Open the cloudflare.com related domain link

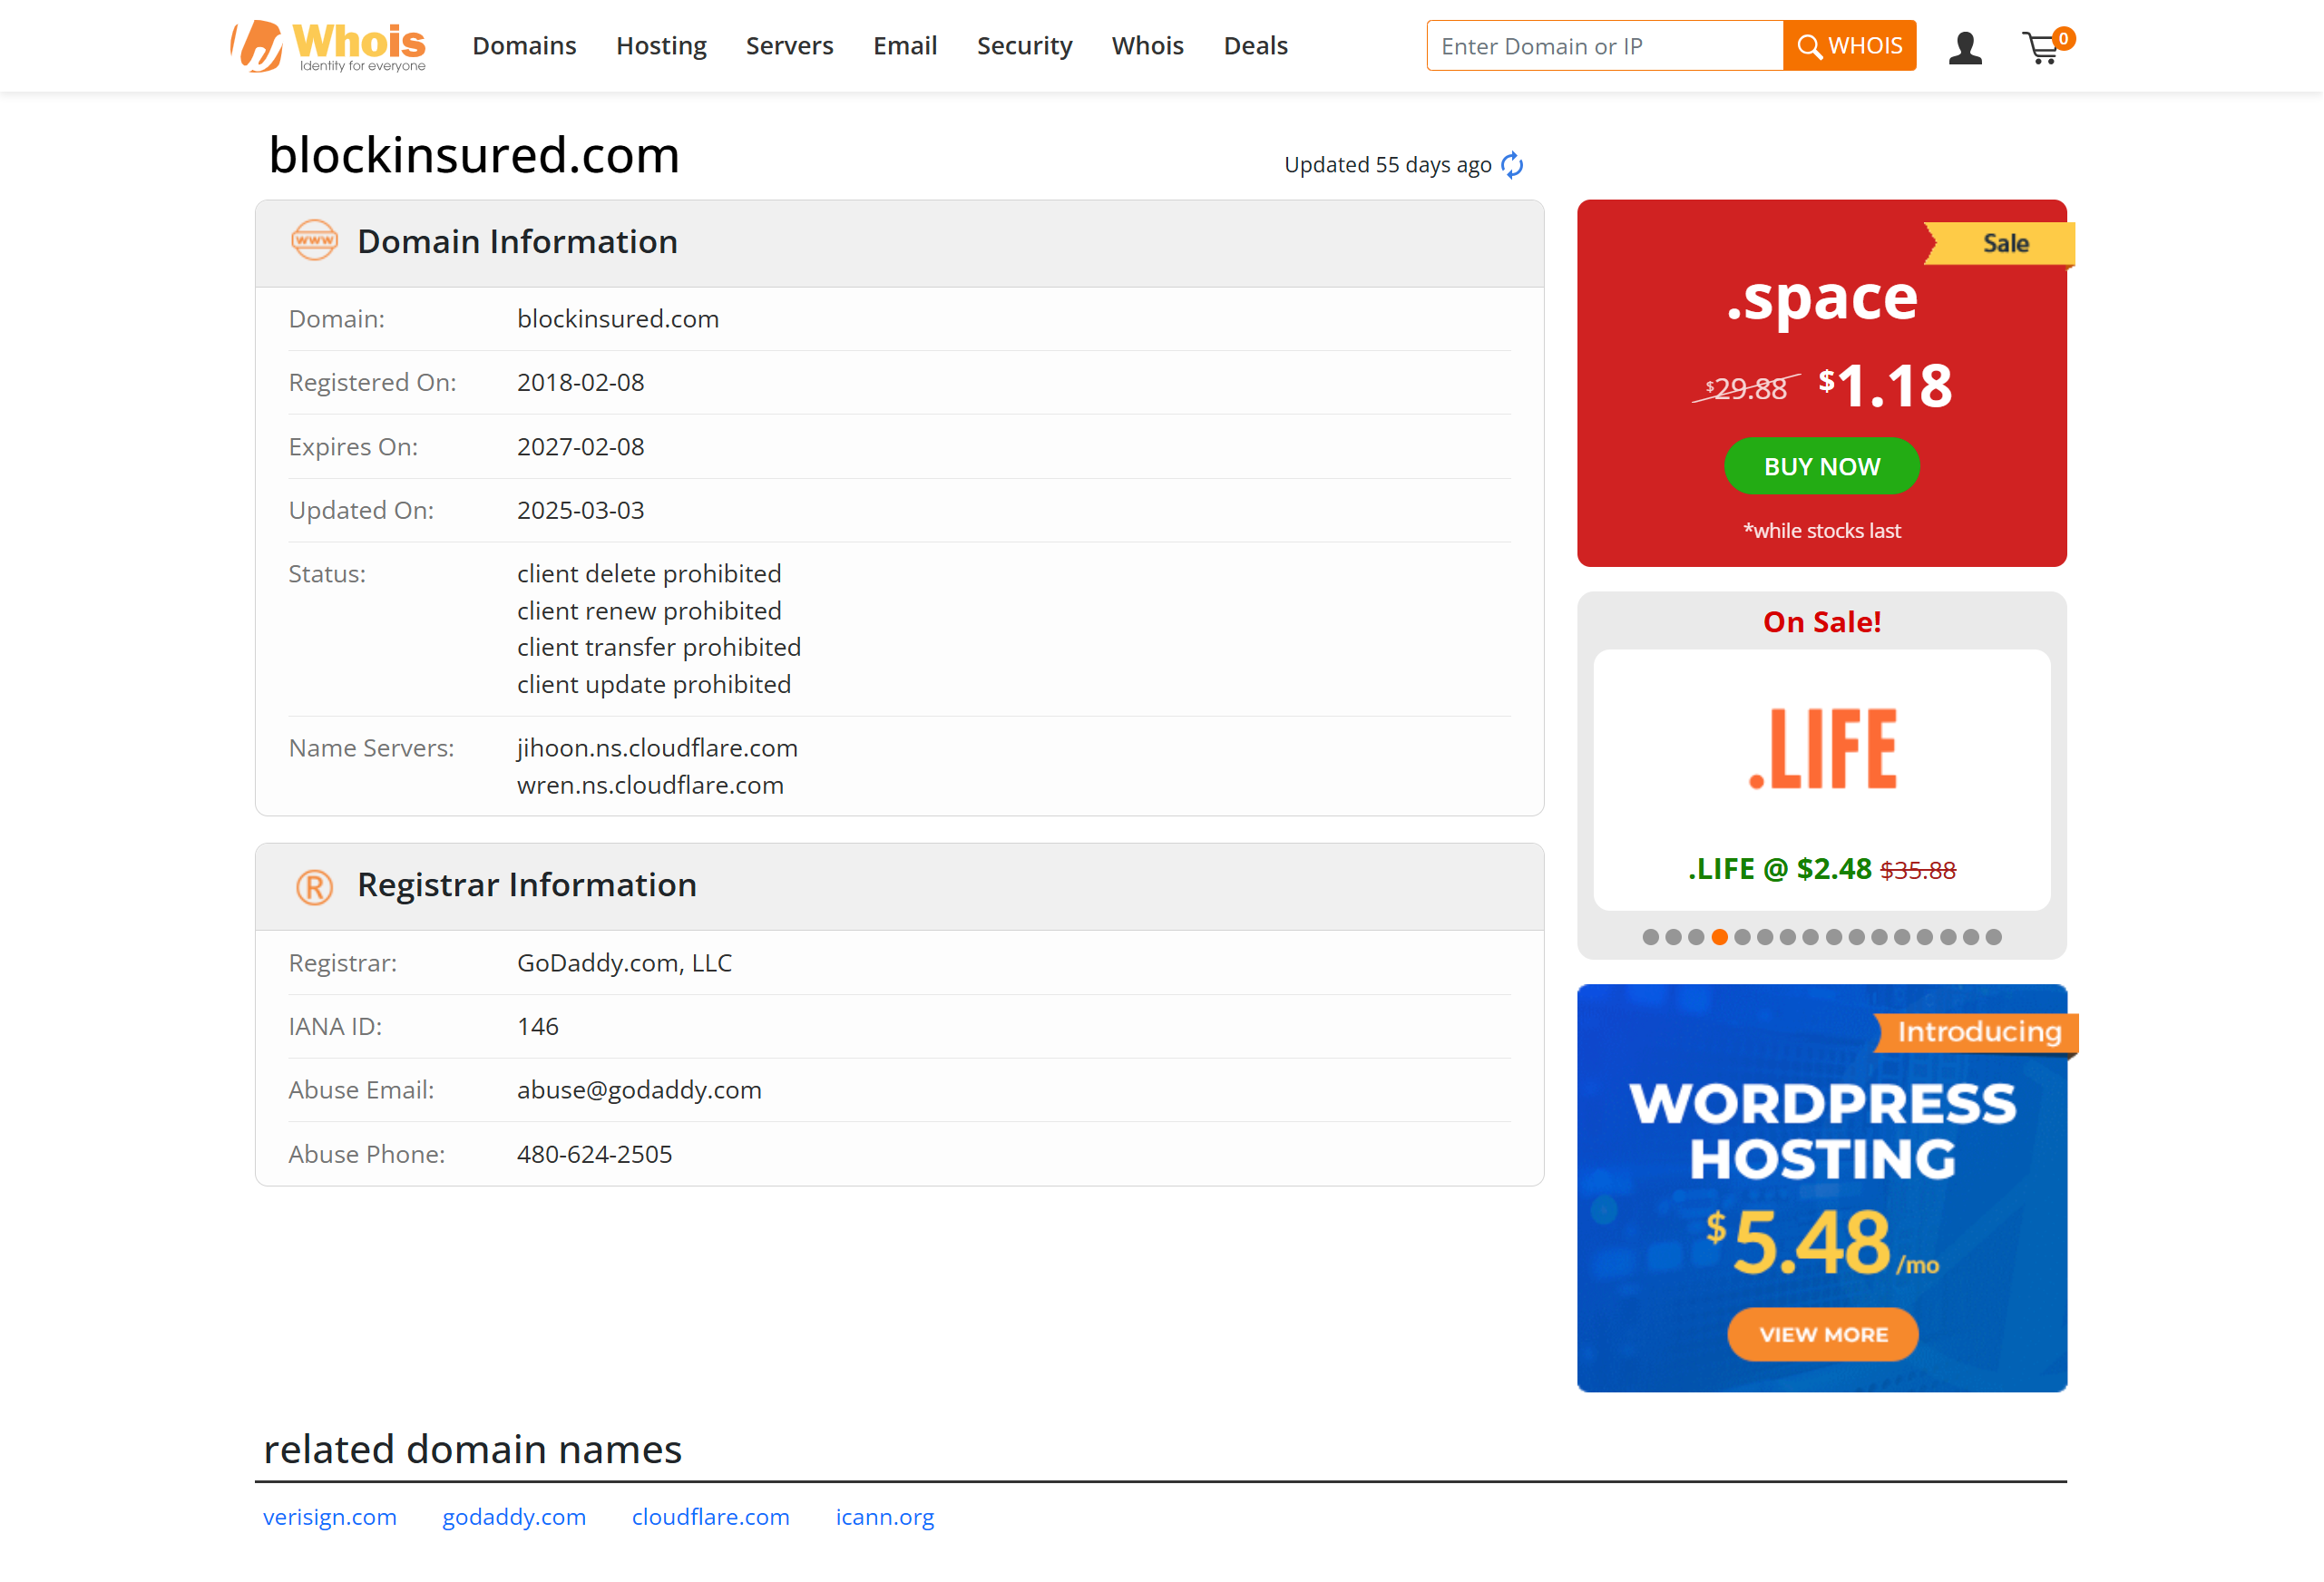pos(710,1517)
